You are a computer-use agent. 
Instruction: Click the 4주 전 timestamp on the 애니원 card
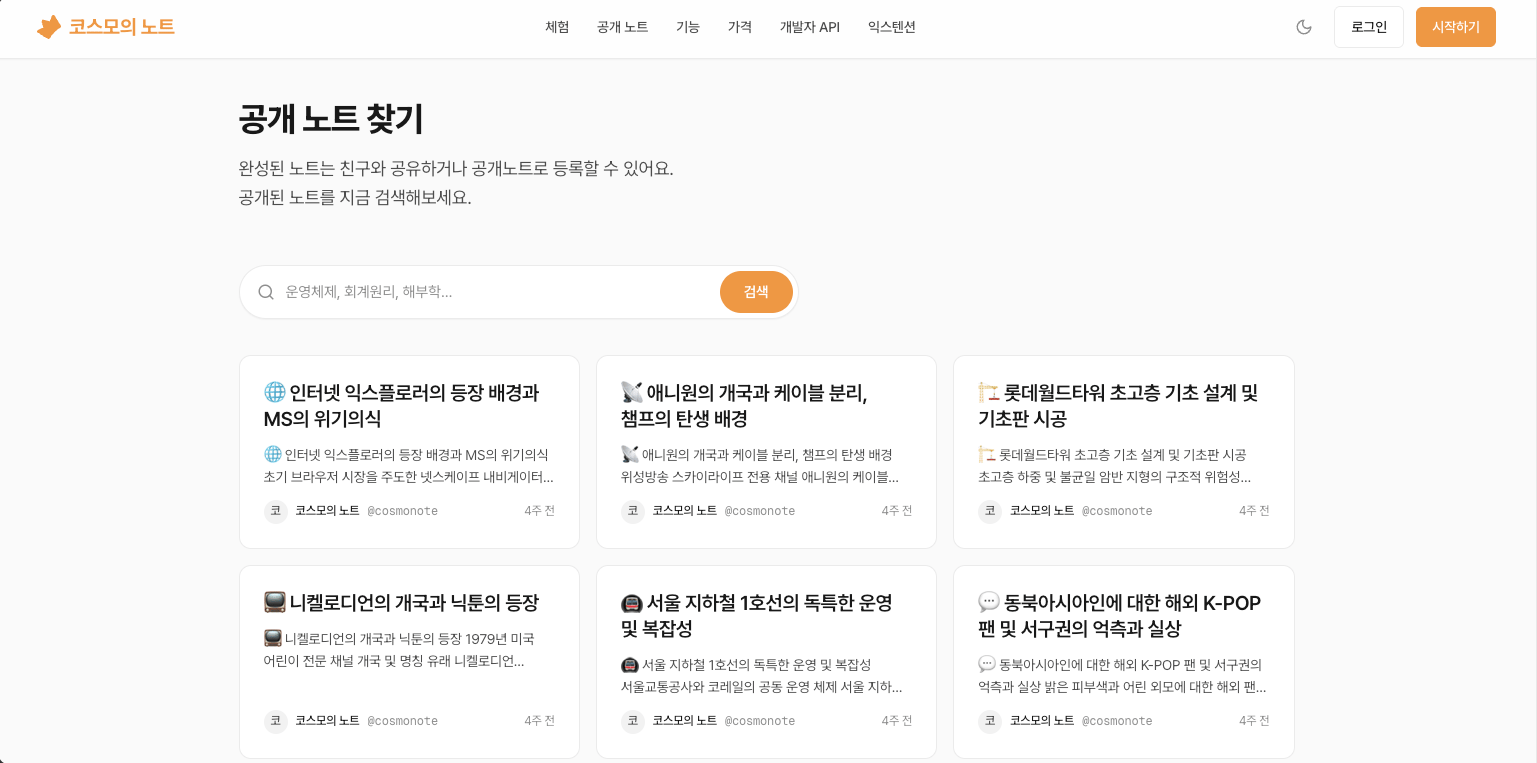click(x=897, y=511)
